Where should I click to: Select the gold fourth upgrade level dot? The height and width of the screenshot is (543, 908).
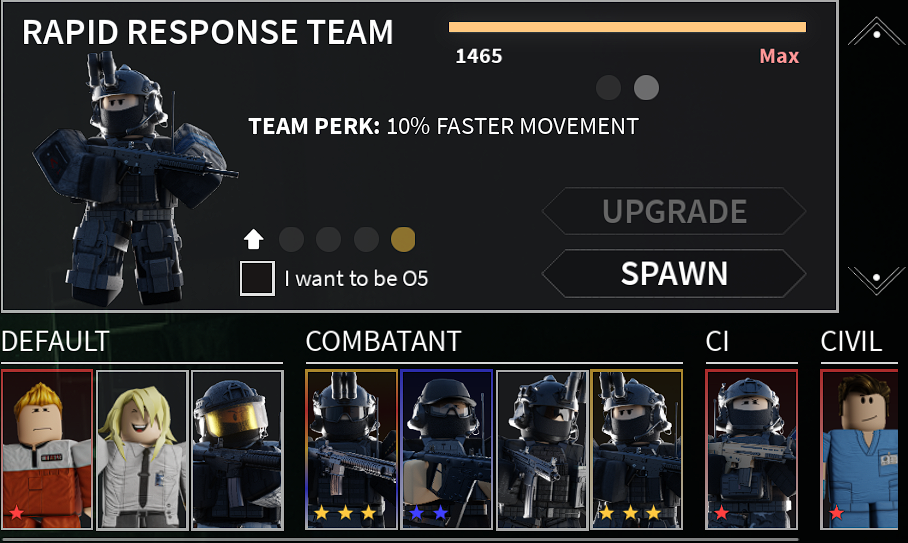coord(403,239)
